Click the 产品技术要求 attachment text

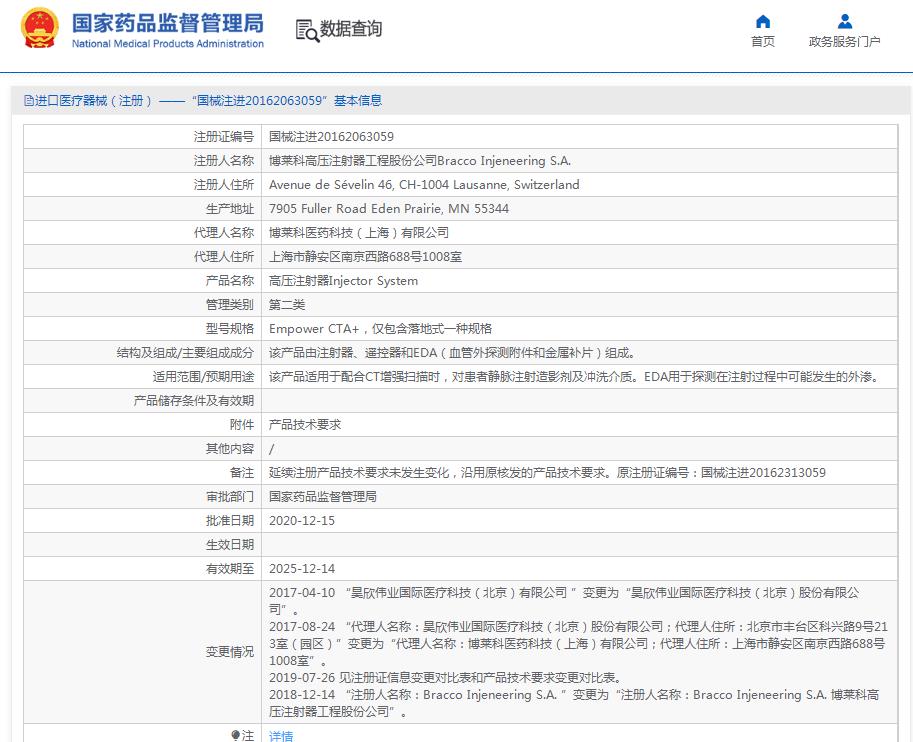pyautogui.click(x=305, y=425)
